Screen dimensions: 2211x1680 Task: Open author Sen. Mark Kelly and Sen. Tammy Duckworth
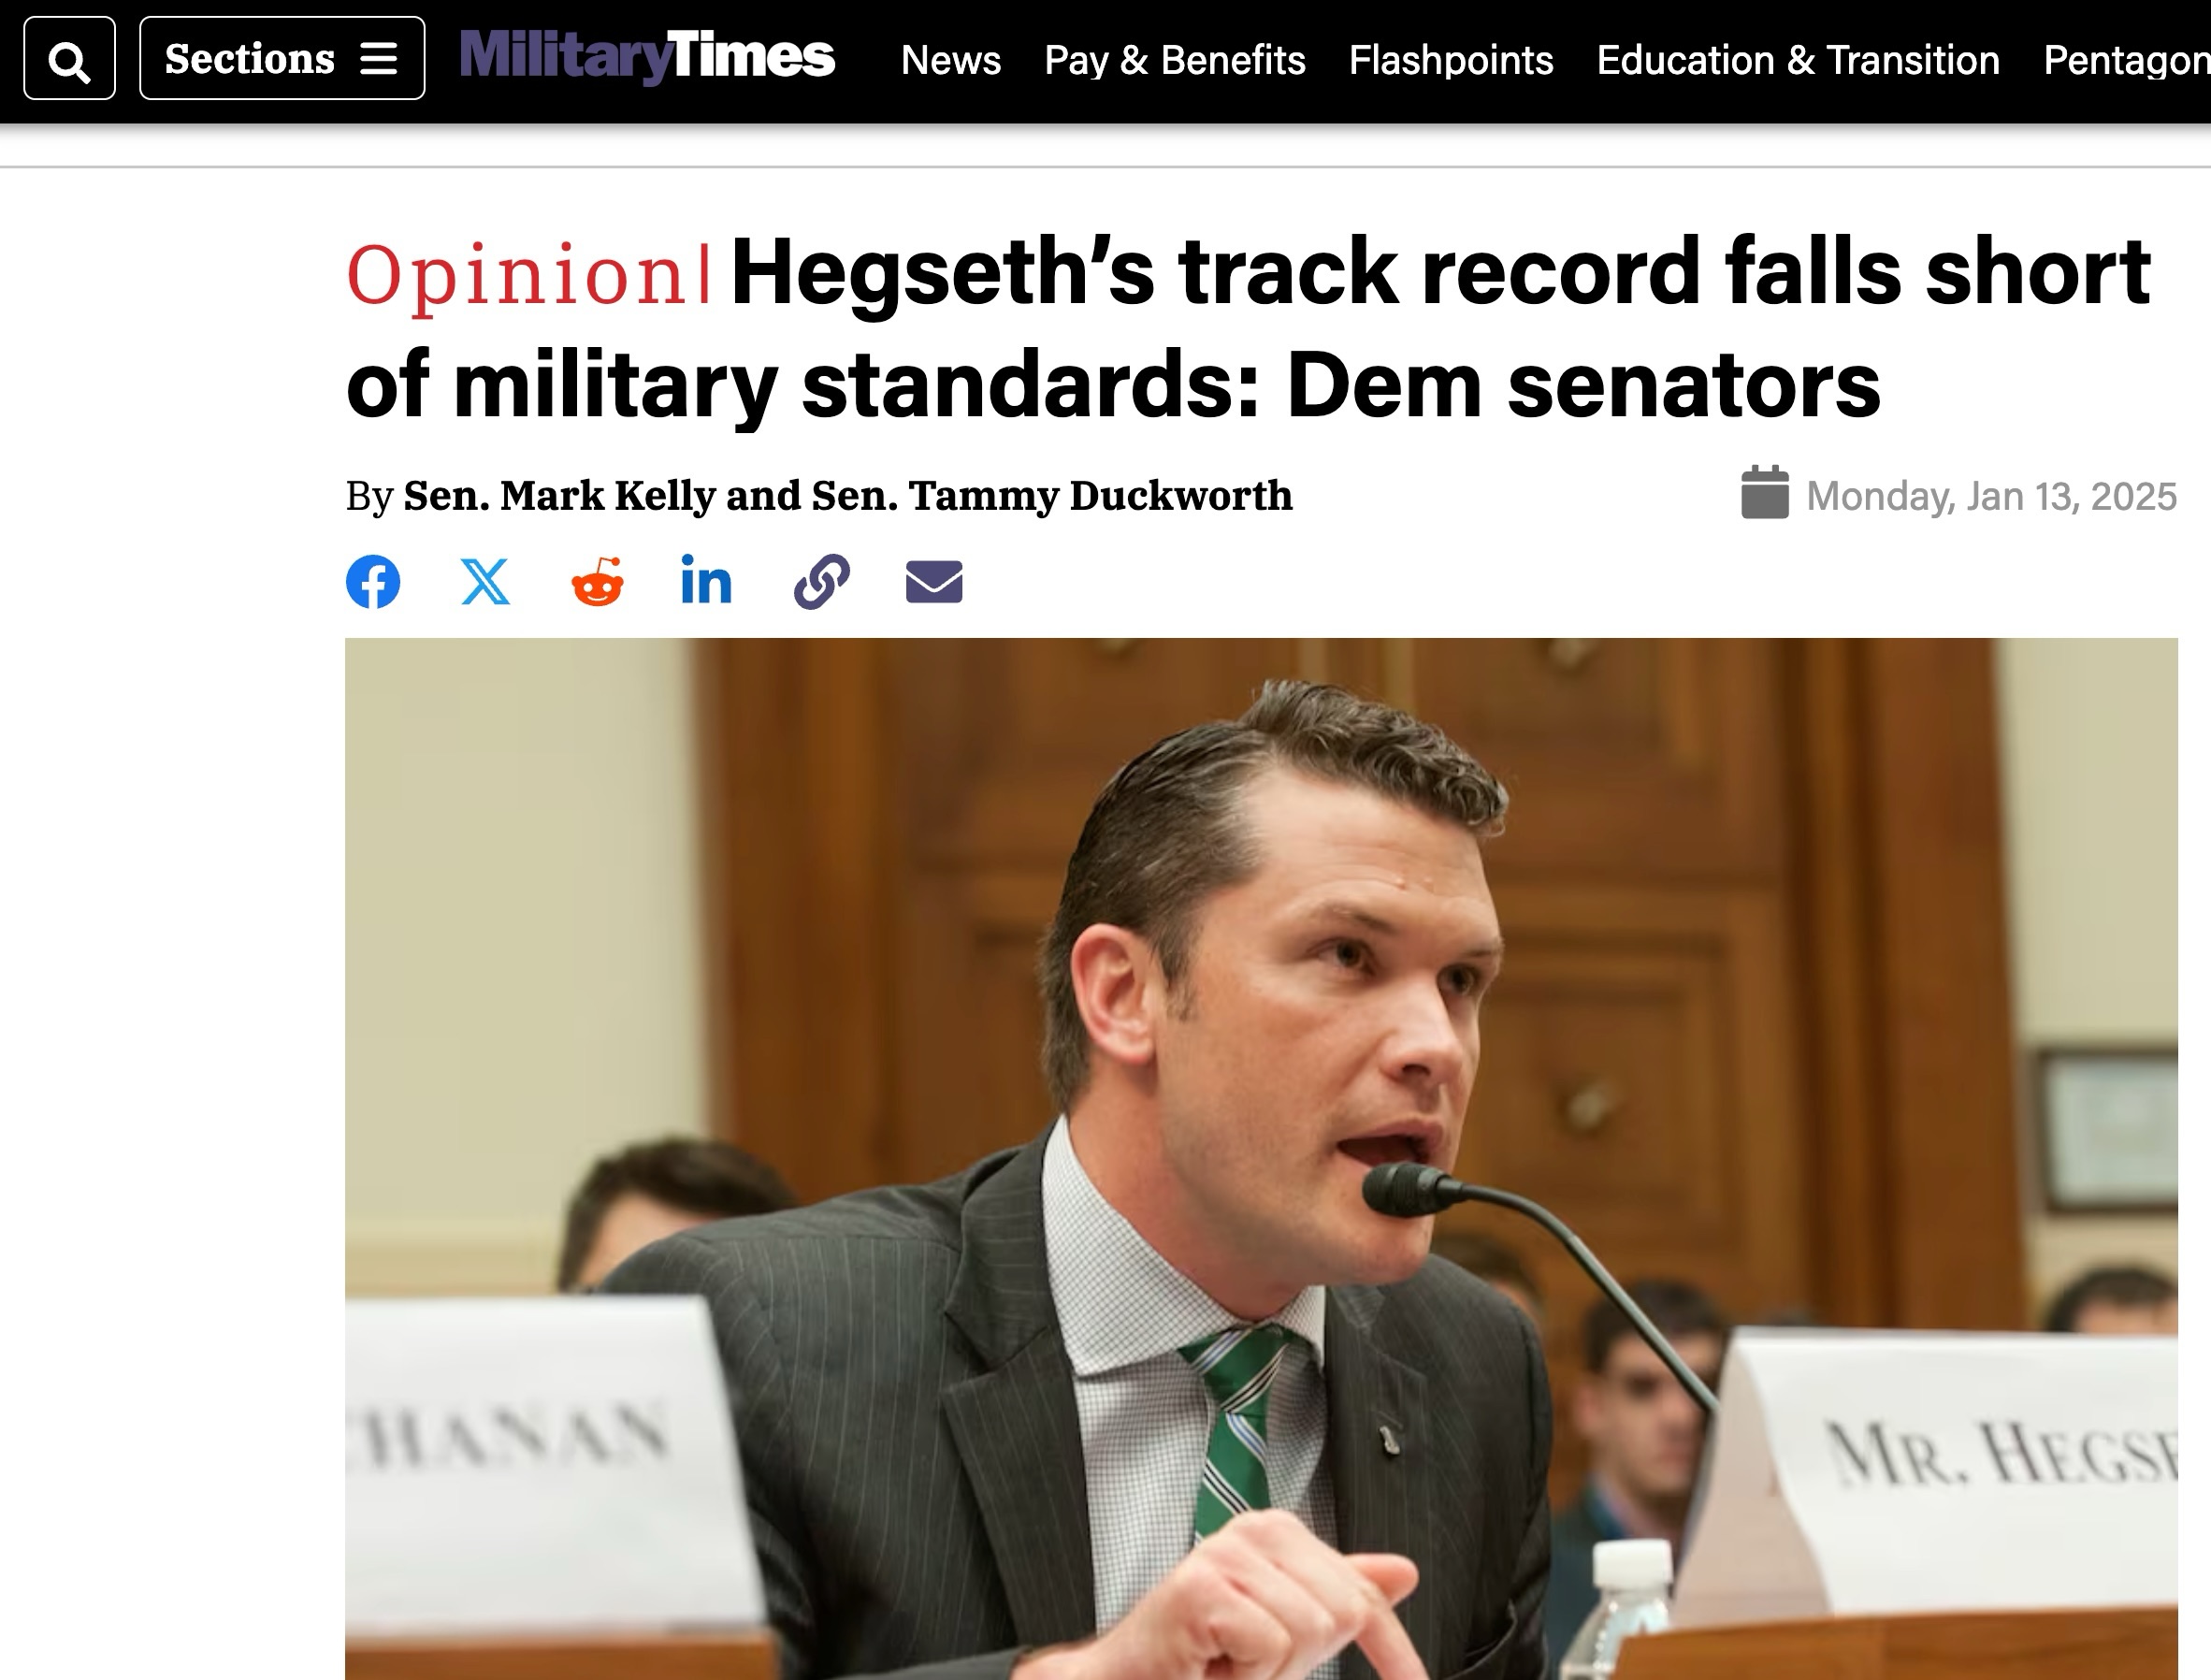click(x=848, y=496)
